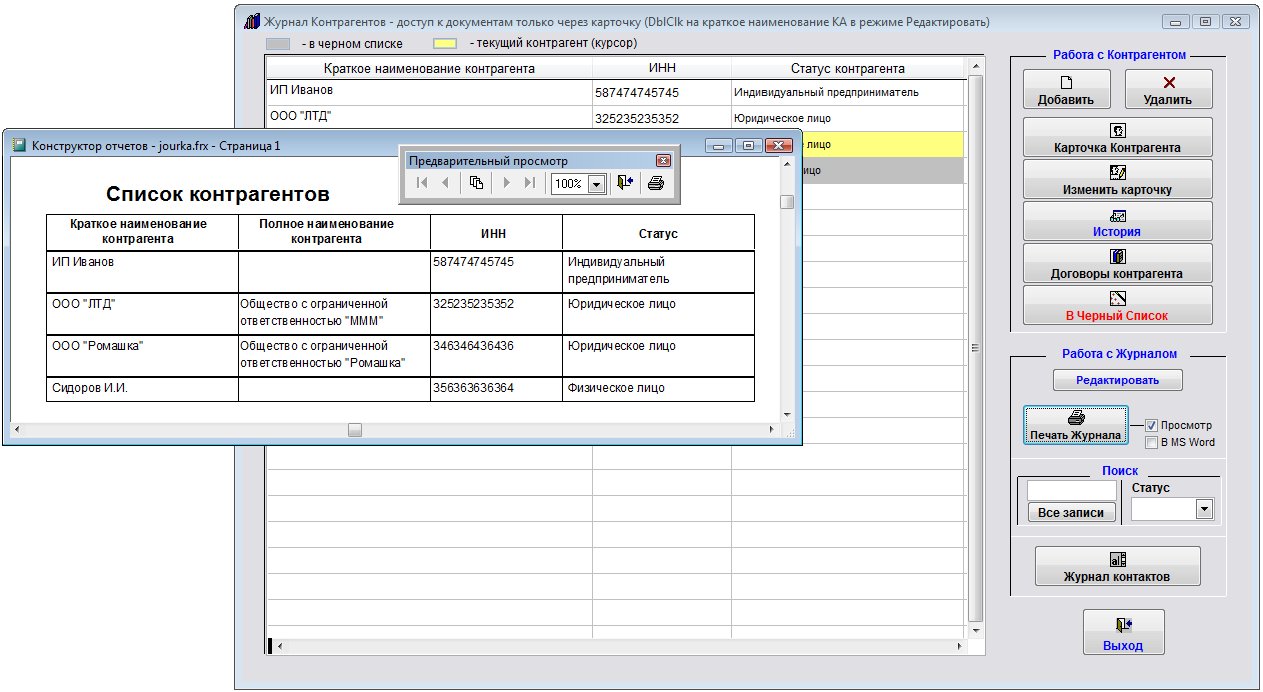Click the Go to Page icon in preview toolbar

point(477,183)
